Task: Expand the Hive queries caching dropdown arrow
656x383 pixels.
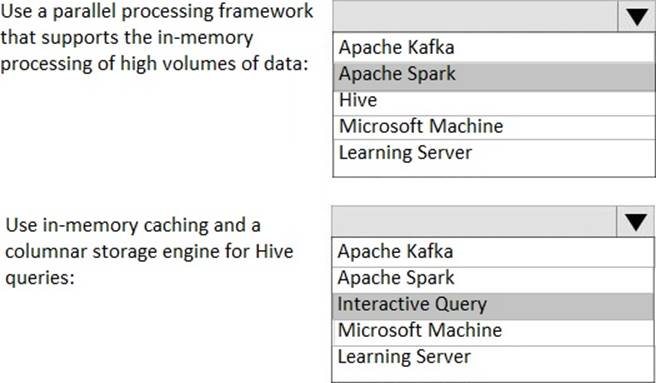Action: click(x=636, y=221)
